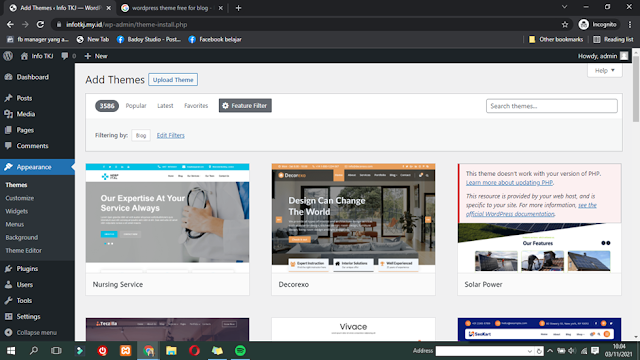Screen dimensions: 640x360
Task: Reload the current page
Action: [x=40, y=24]
